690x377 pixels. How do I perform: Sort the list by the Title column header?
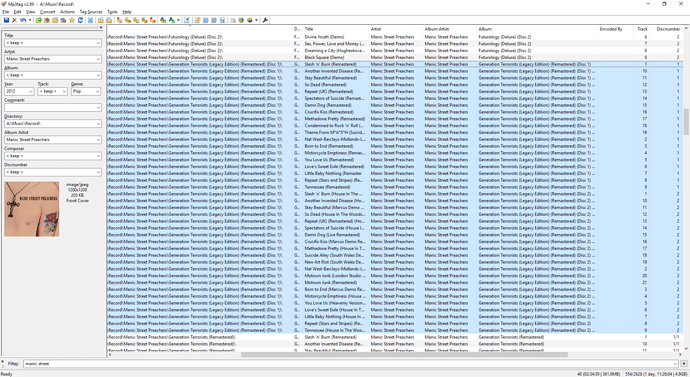coord(335,29)
